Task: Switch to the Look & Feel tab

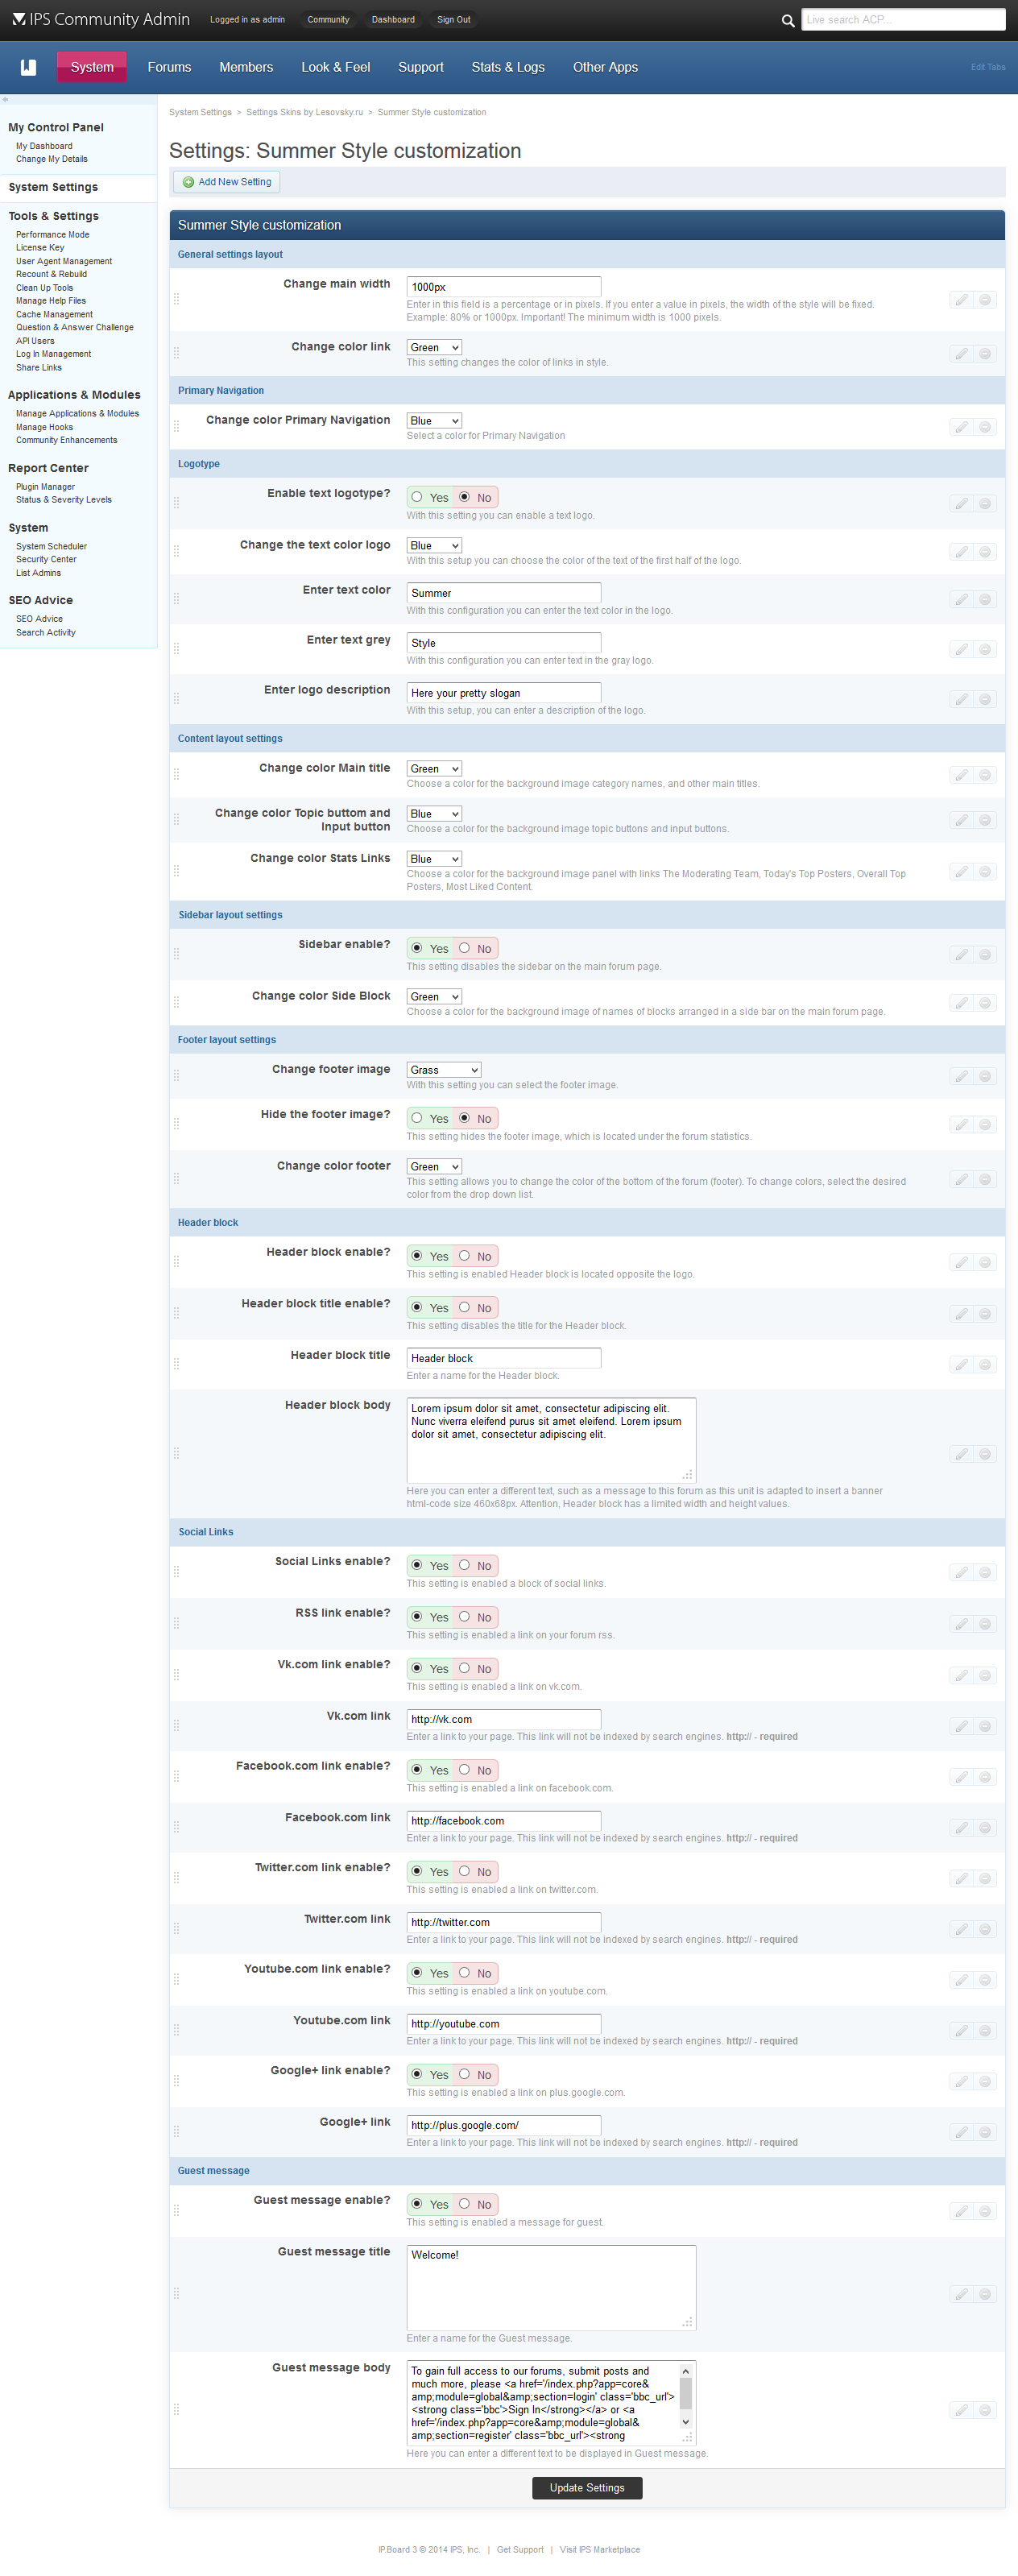Action: click(335, 67)
